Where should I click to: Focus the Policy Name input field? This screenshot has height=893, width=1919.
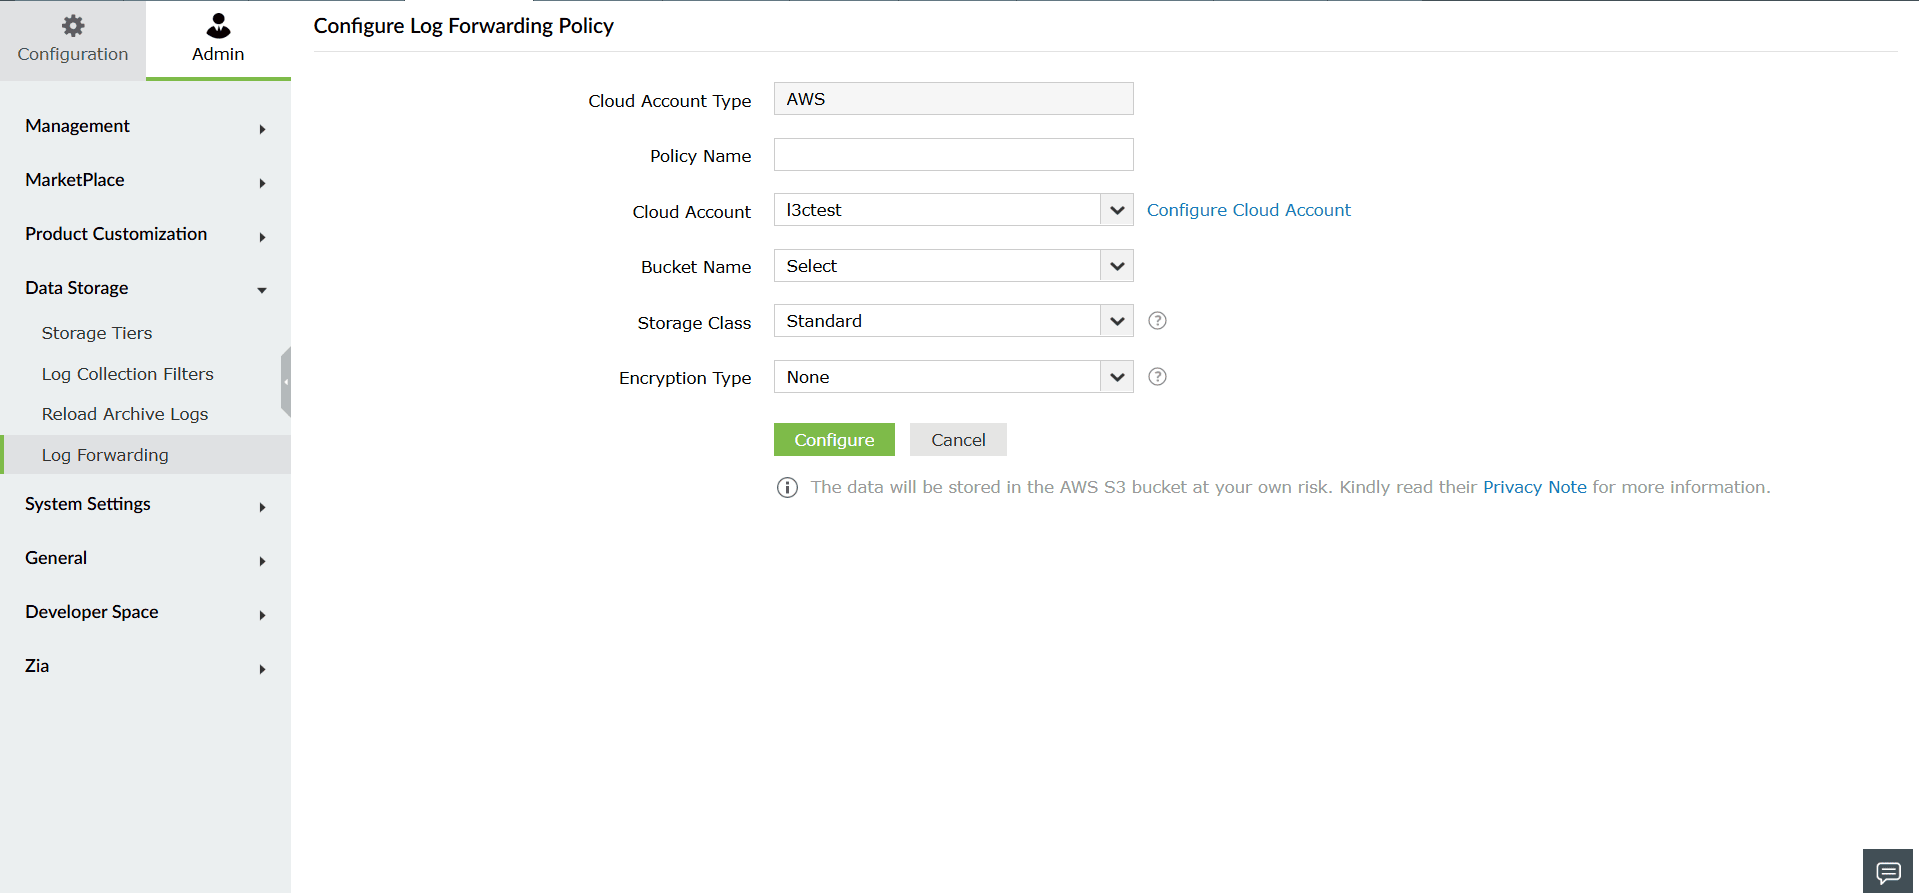[953, 155]
